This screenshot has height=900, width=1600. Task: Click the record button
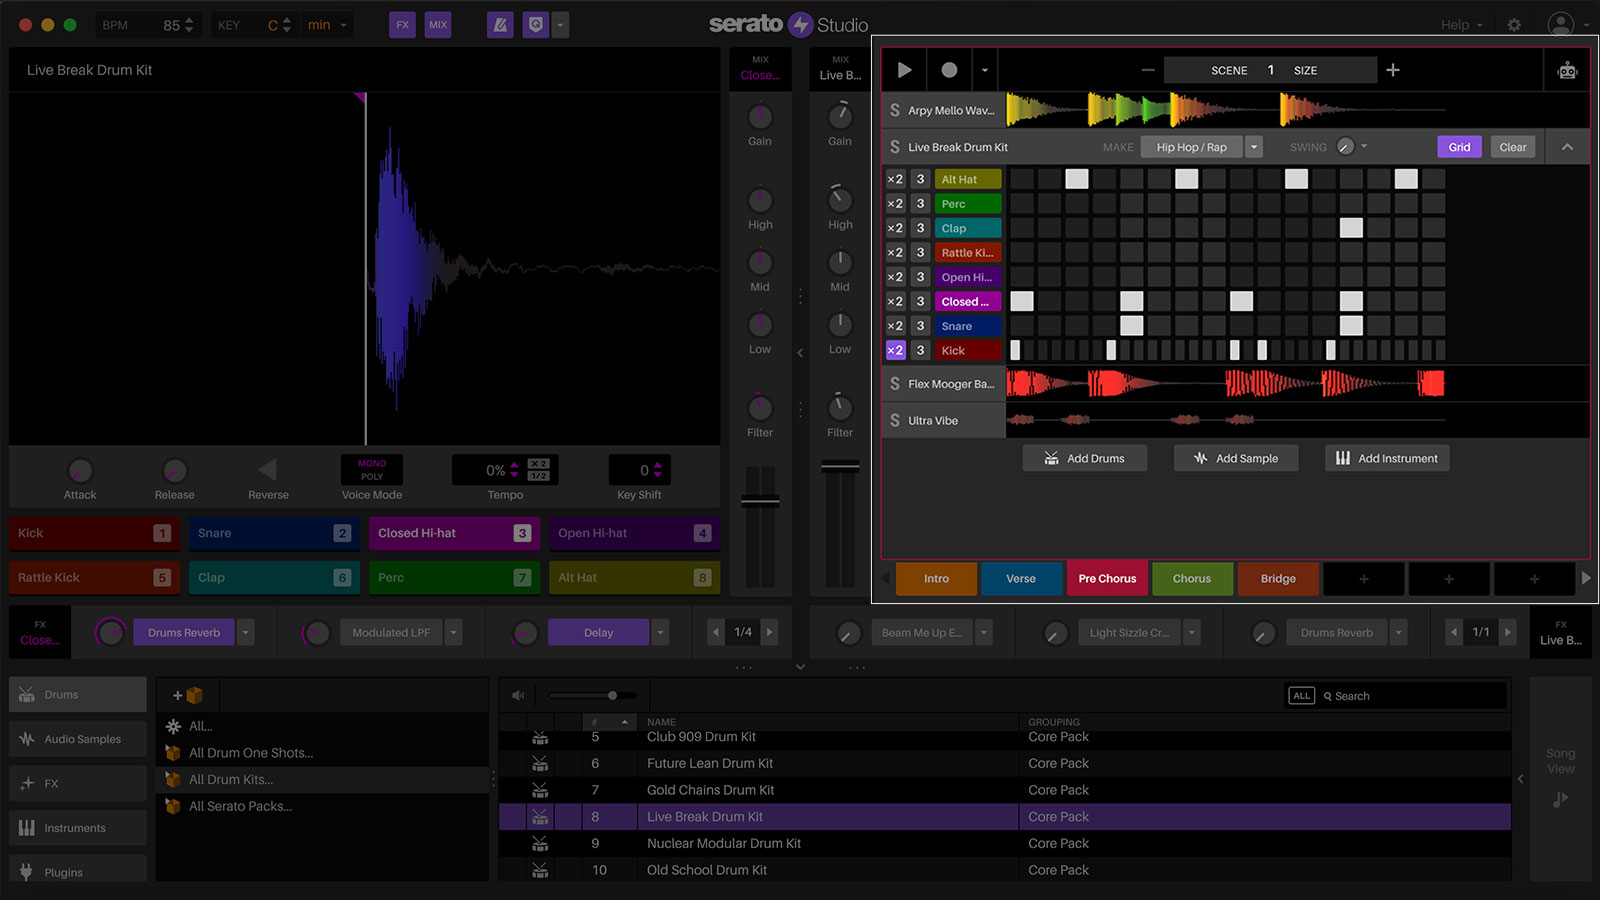click(x=949, y=70)
